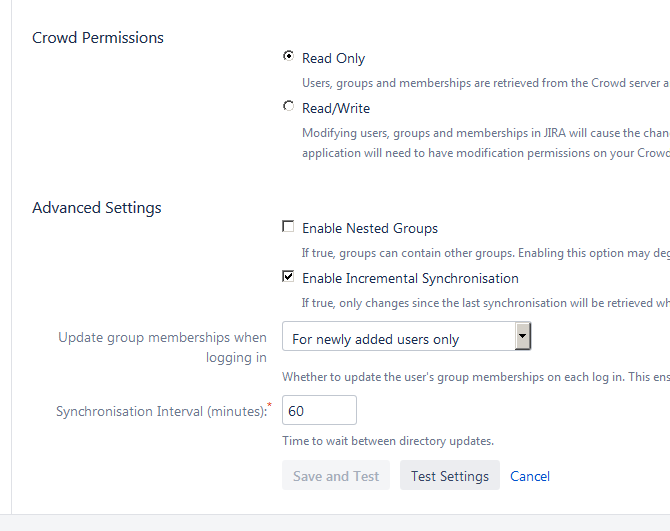Select the Read Only radio button
Screen dimensions: 670x531
[x=289, y=57]
